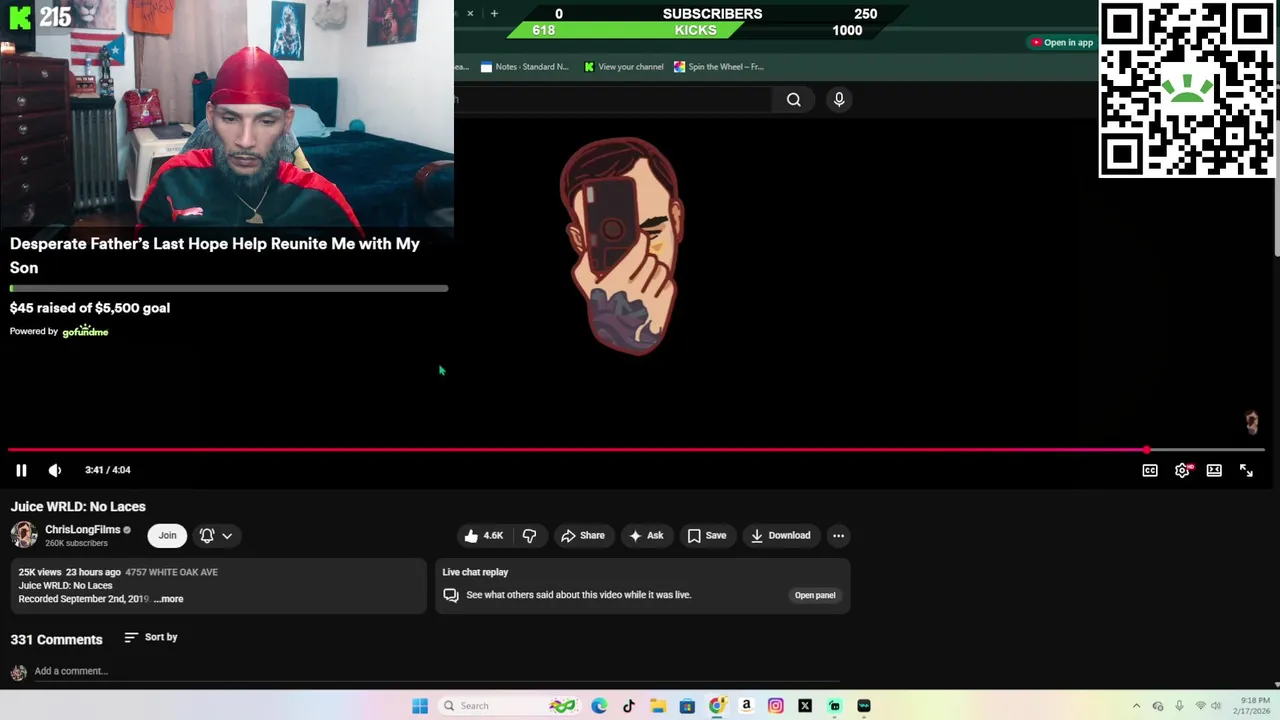Dislike the video
The image size is (1280, 720).
point(529,536)
